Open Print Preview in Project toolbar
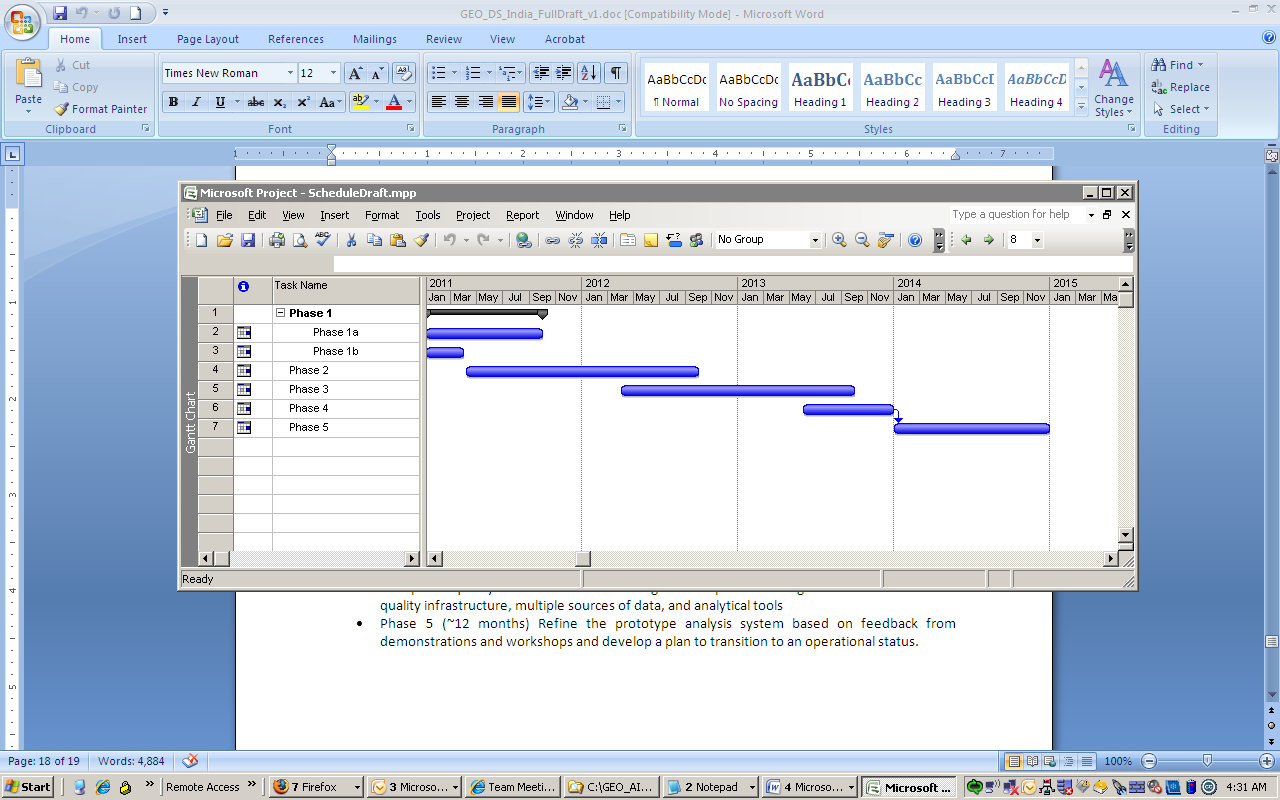Screen dimensions: 1280x800 coord(299,240)
